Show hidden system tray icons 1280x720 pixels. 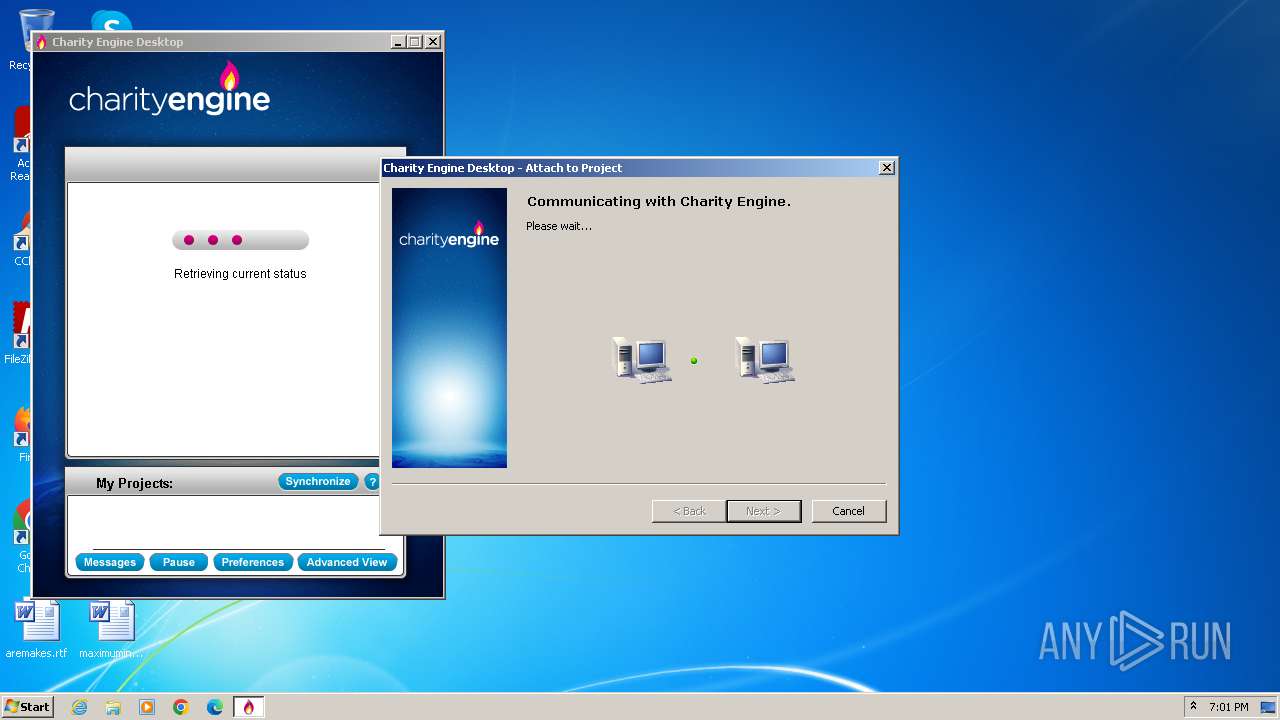(1193, 706)
